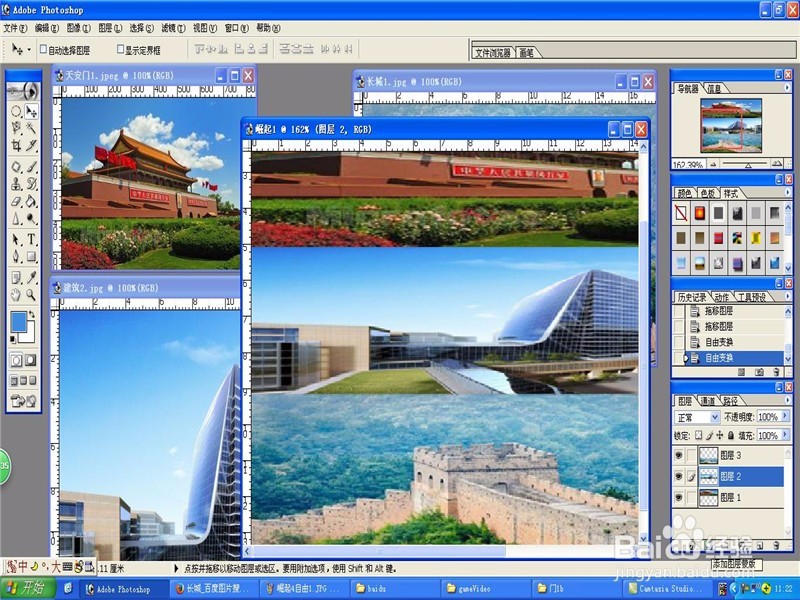This screenshot has width=800, height=600.
Task: Select the Healing/Patch tool
Action: point(16,167)
